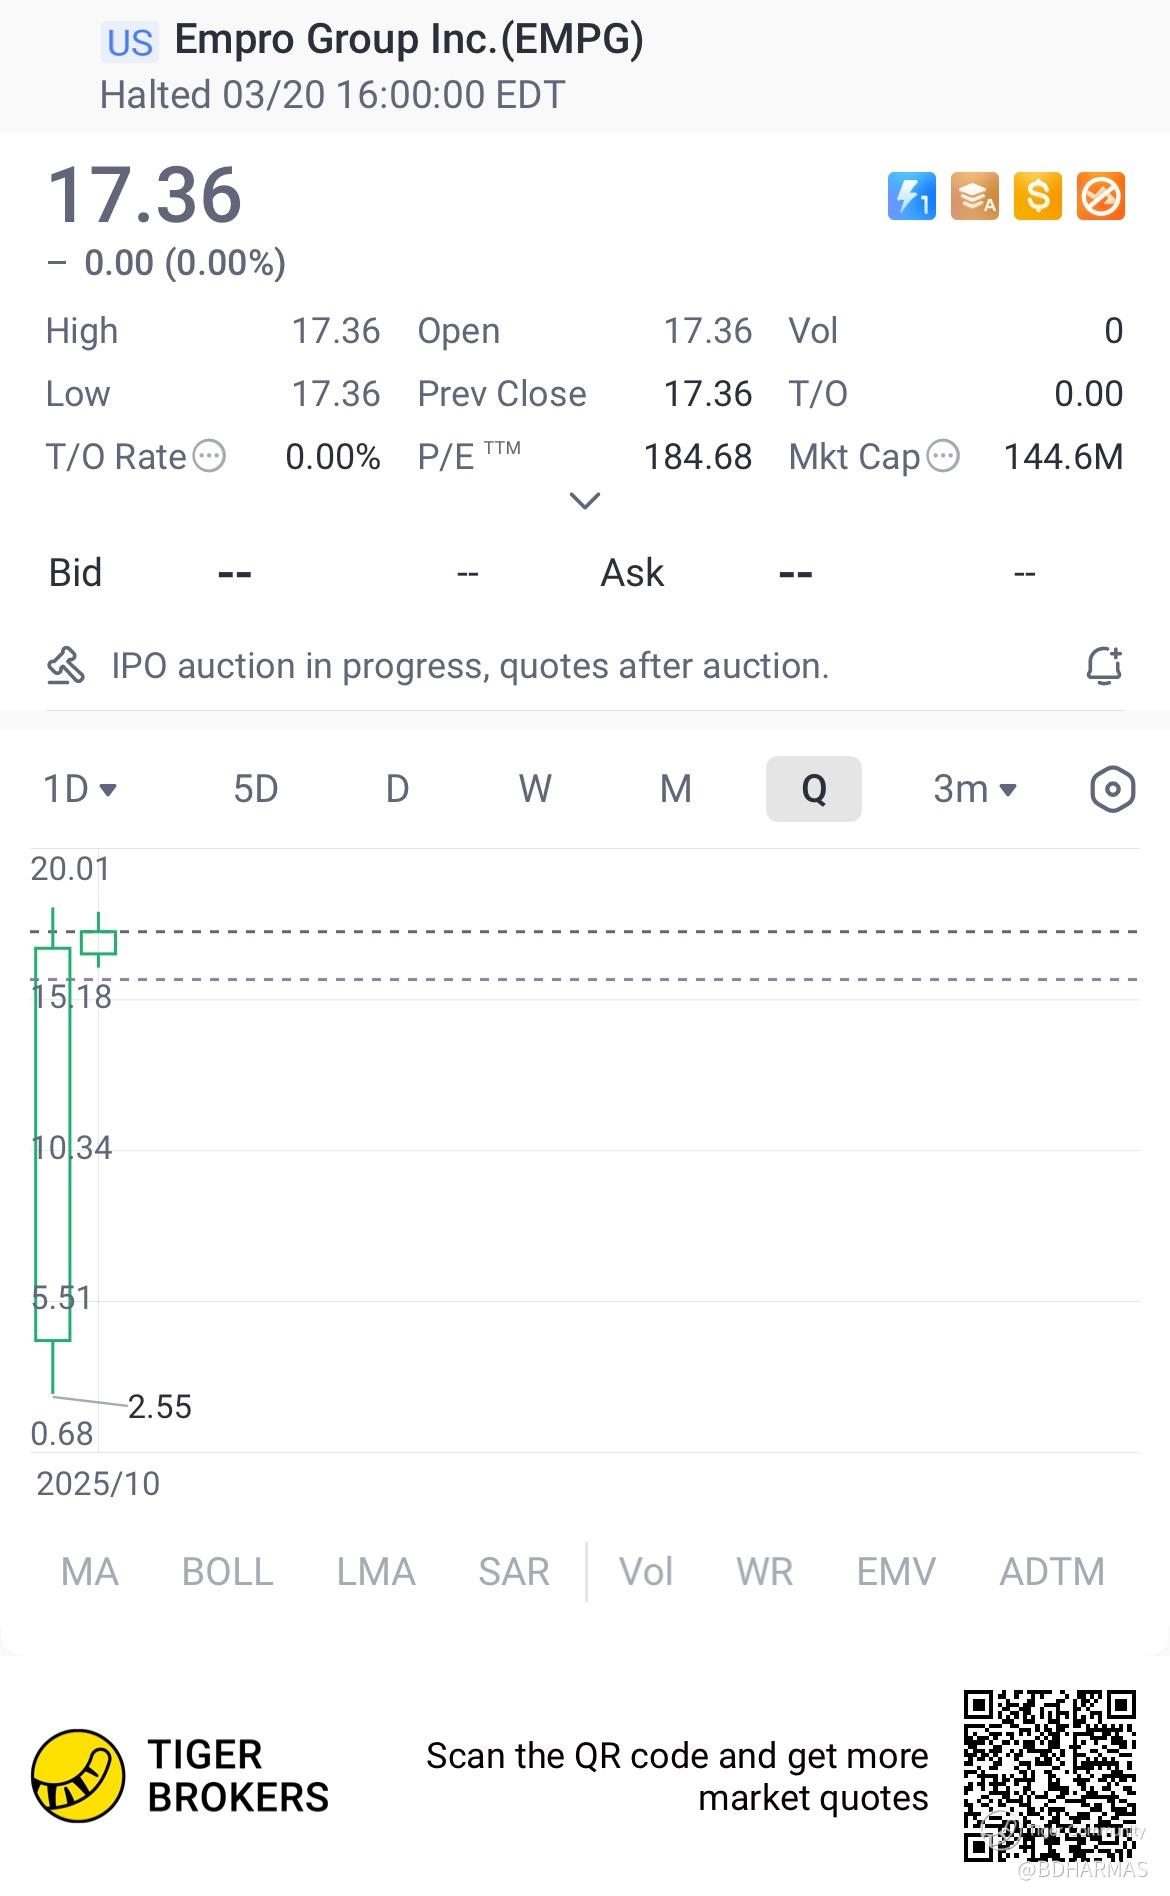Tap the brown stacked layers icon

click(x=974, y=196)
